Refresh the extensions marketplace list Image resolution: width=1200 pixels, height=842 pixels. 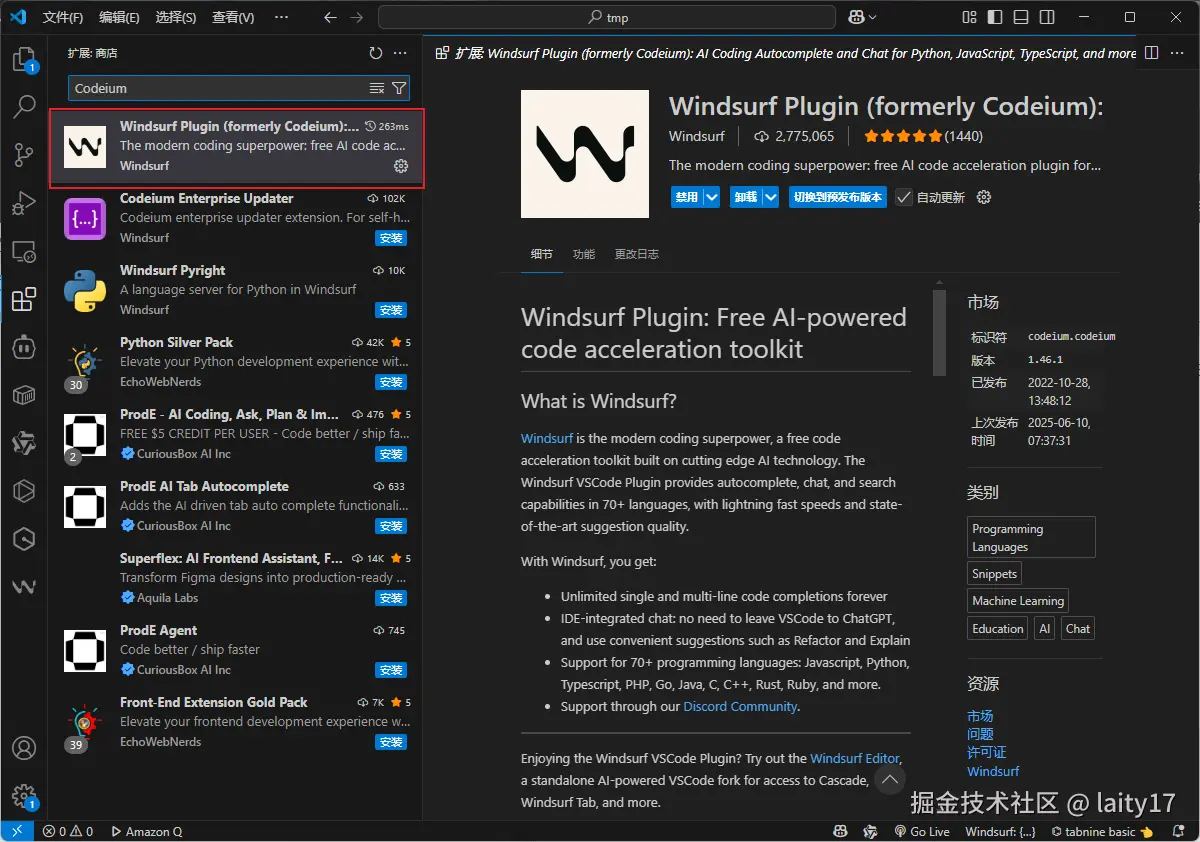(376, 53)
